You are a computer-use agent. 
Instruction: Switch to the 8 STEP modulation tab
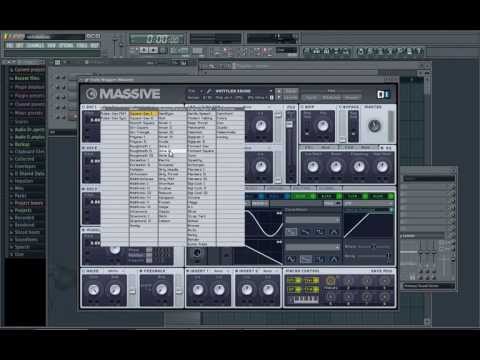[381, 196]
